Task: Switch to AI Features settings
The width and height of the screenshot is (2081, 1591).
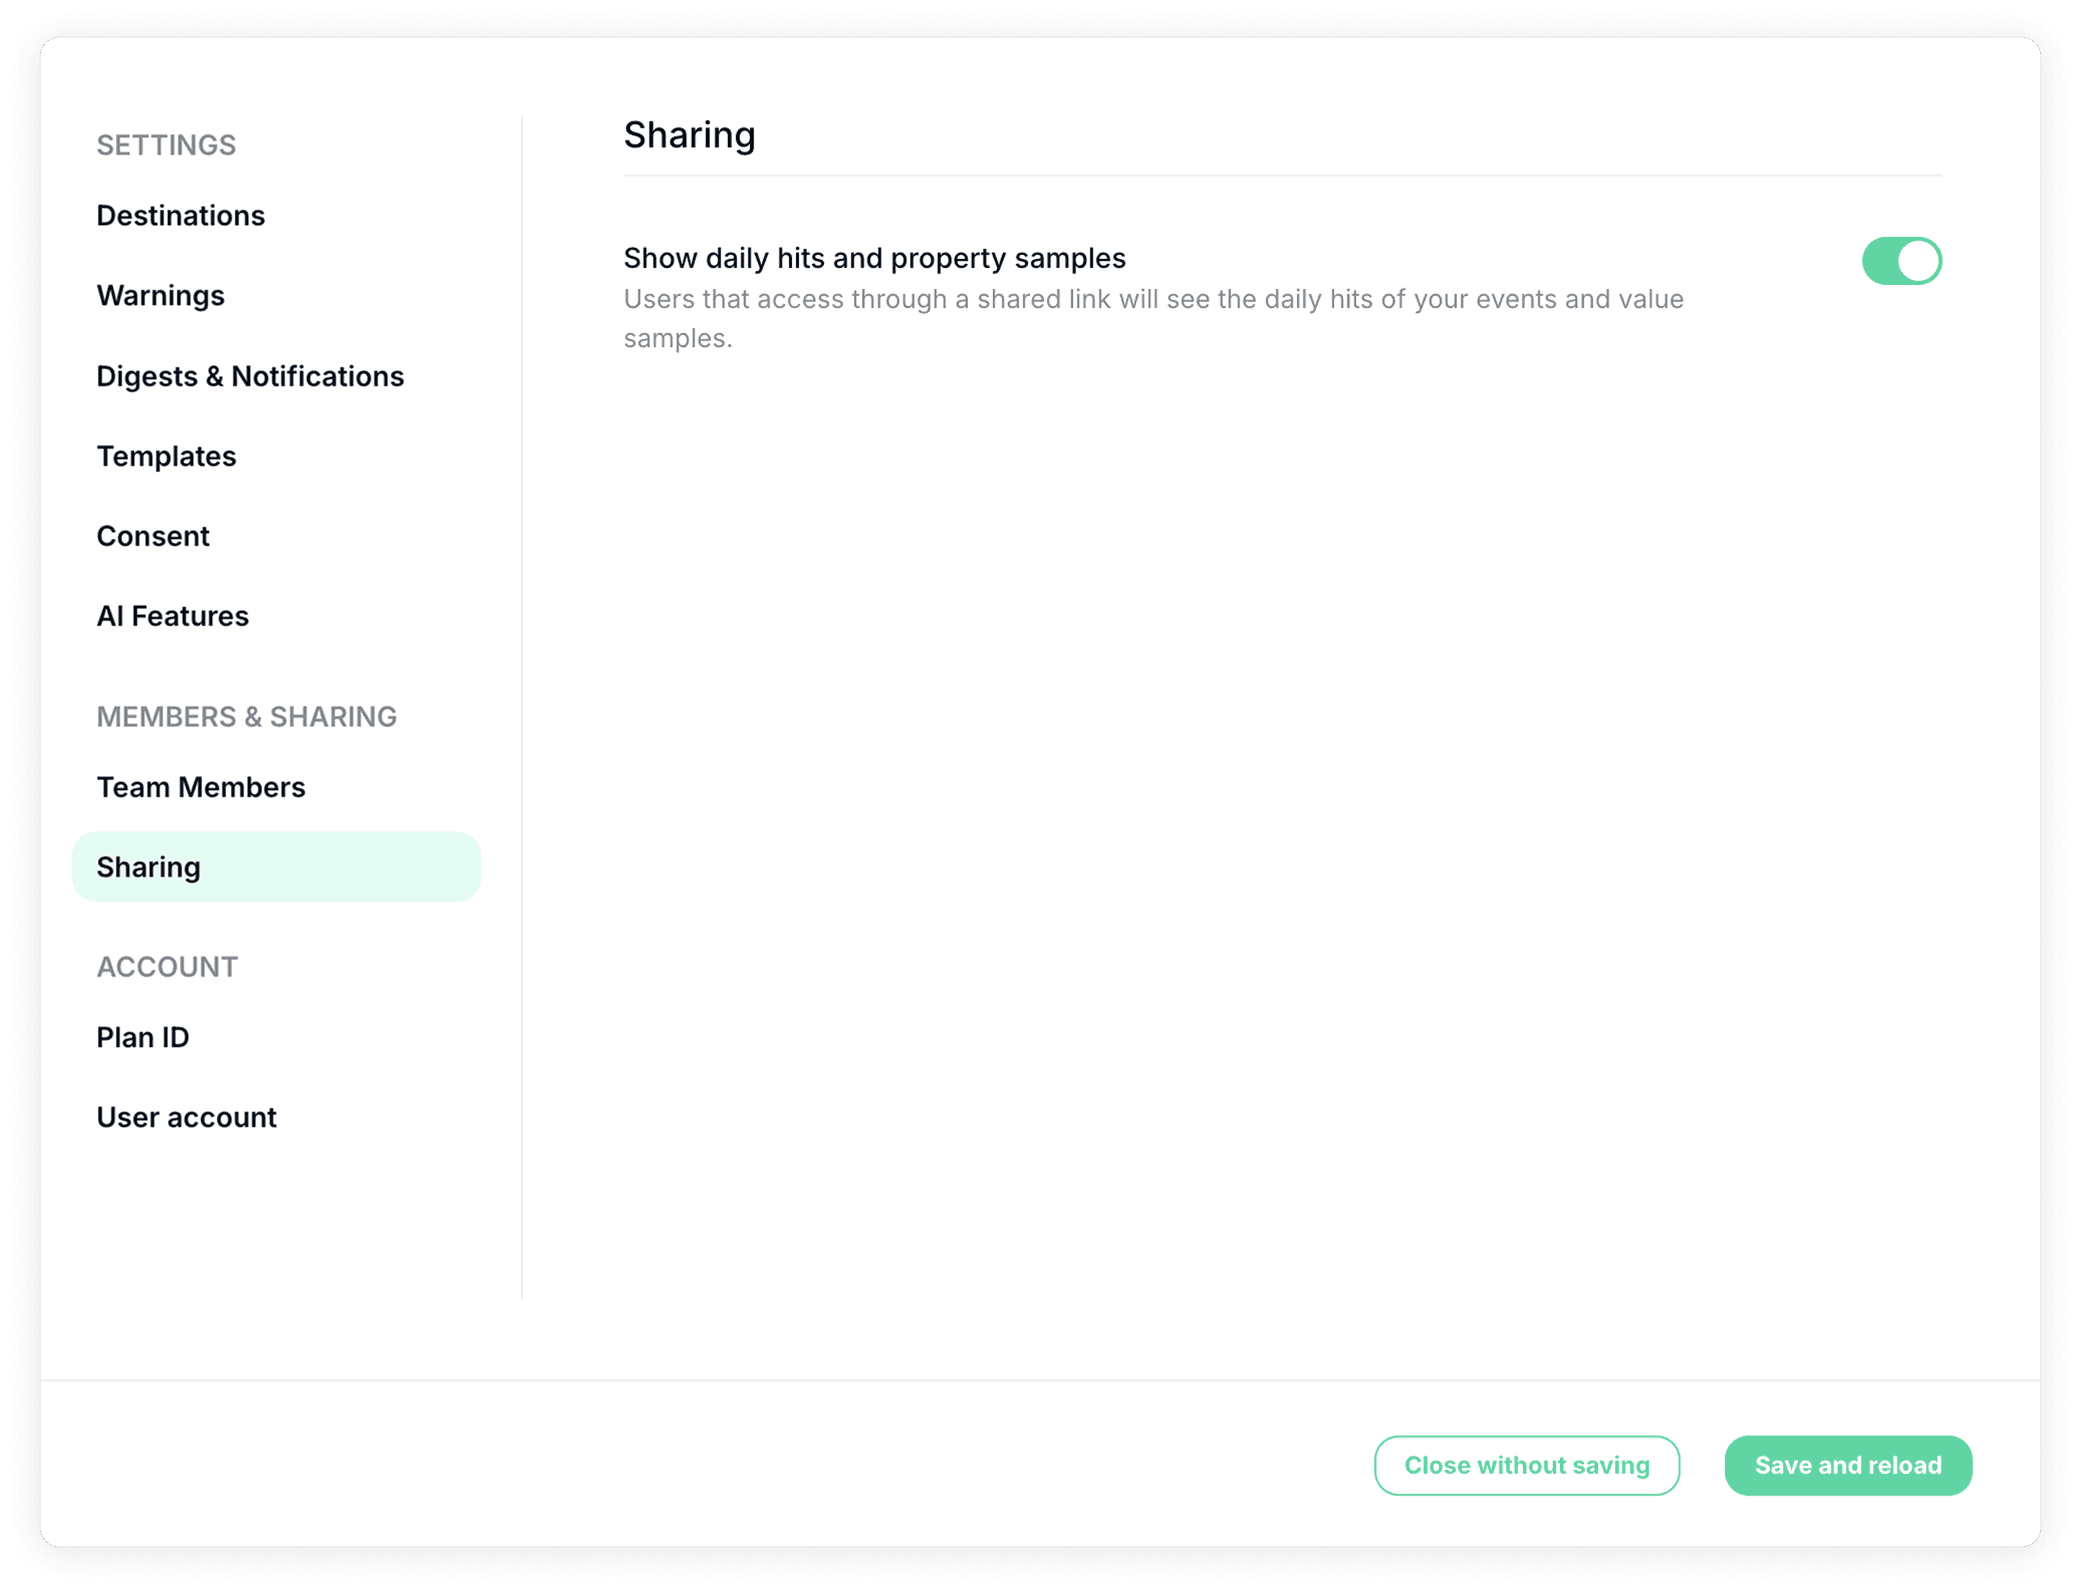Action: click(172, 616)
